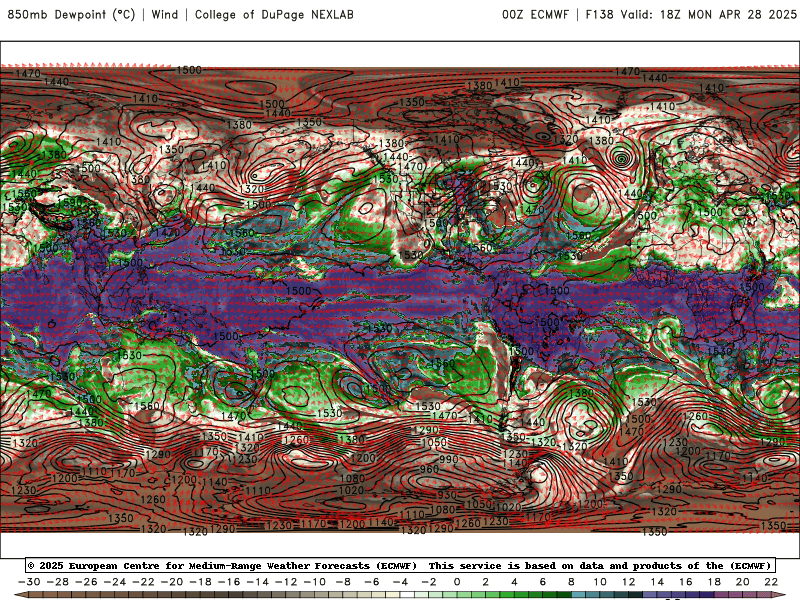800x600 pixels.
Task: Click the -18 legend value
Action: click(x=201, y=582)
